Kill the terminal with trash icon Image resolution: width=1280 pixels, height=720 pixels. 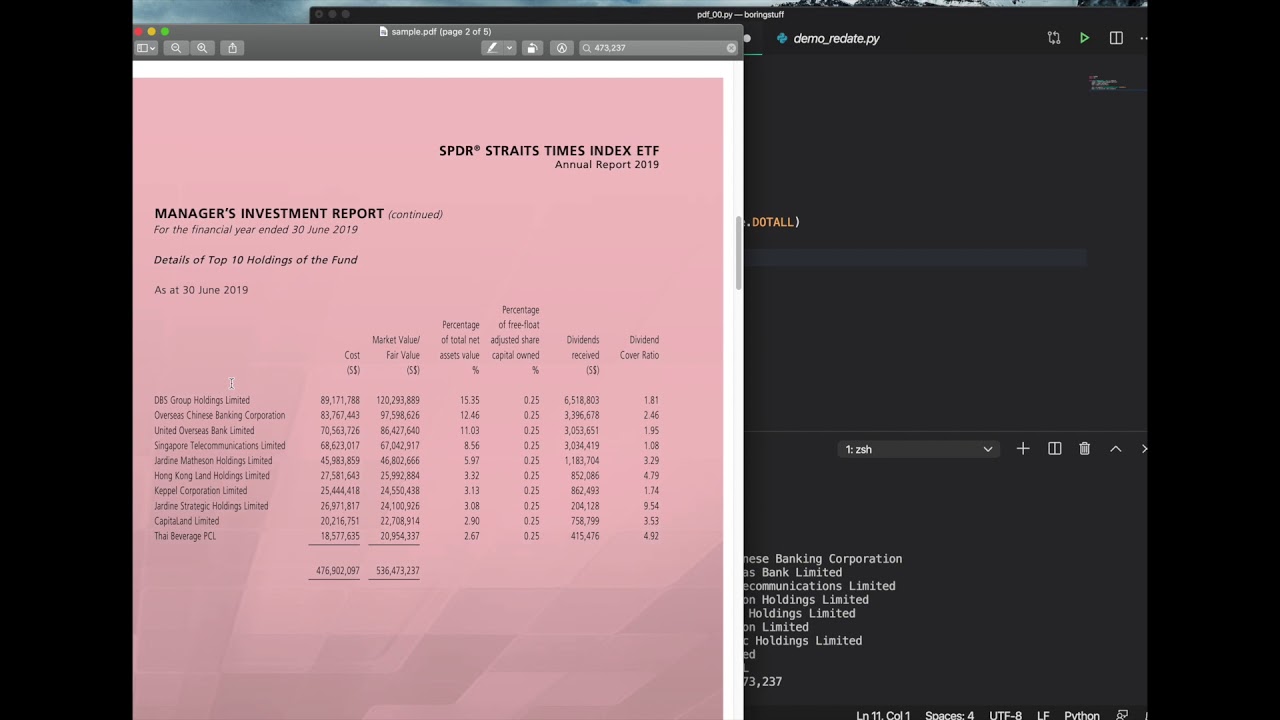(x=1084, y=449)
